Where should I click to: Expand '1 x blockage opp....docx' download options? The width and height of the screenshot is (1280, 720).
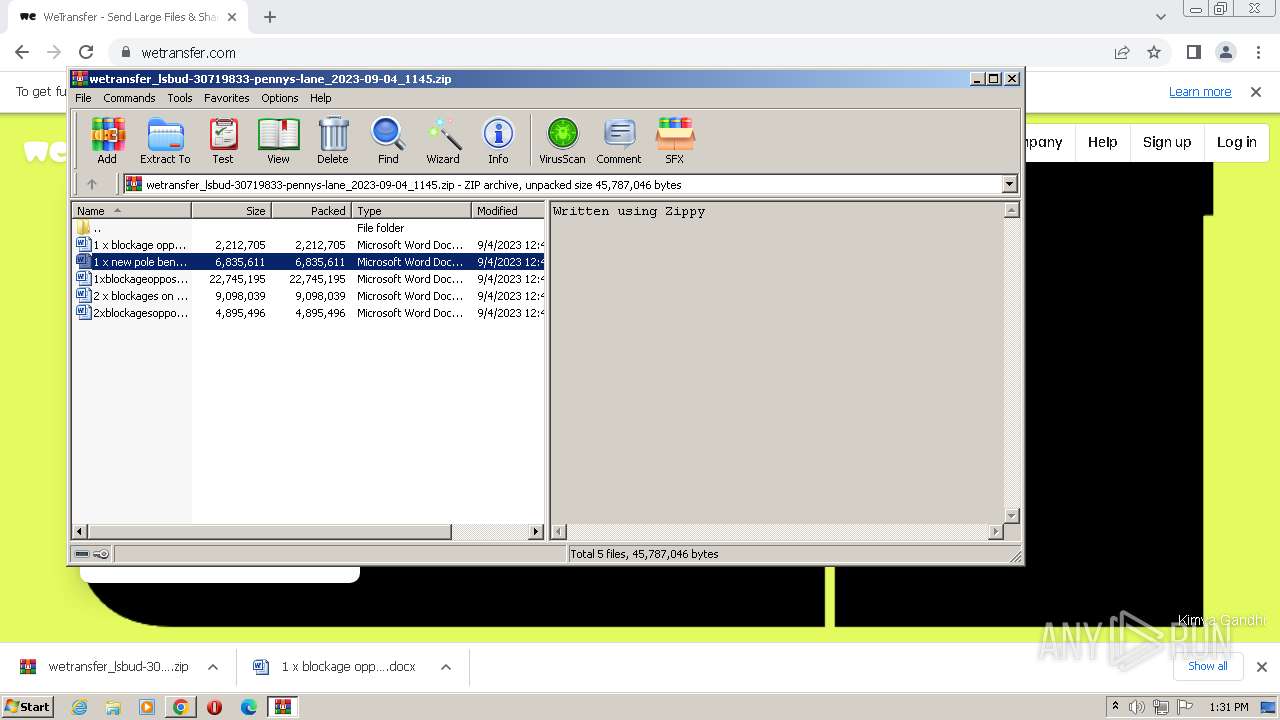pos(446,667)
